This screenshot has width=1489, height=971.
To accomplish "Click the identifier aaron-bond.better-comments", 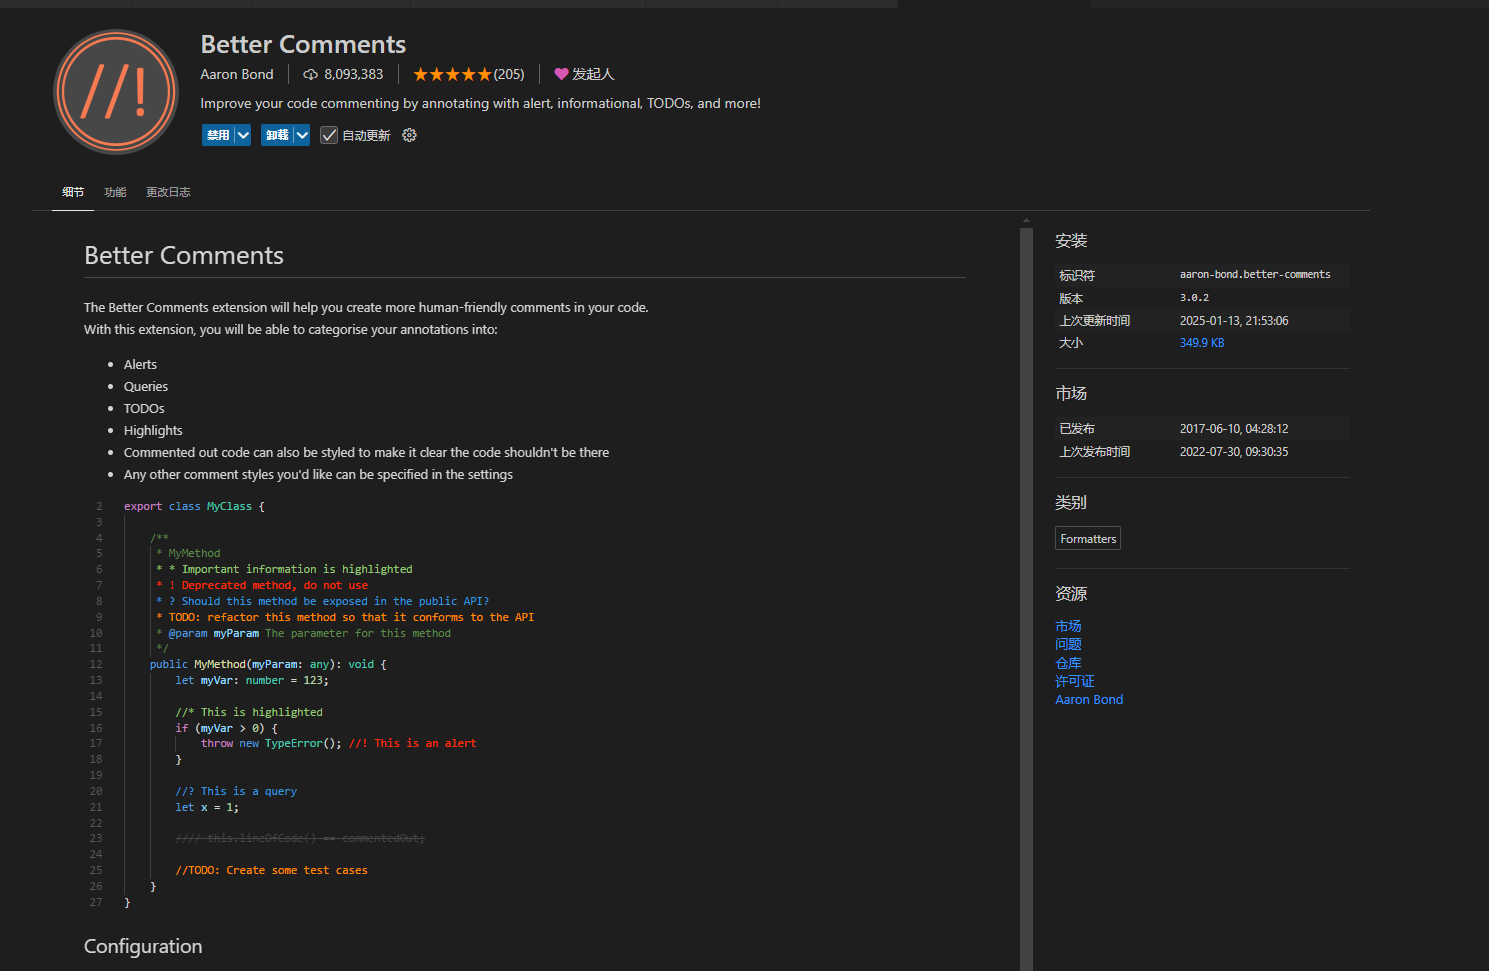I will 1255,274.
